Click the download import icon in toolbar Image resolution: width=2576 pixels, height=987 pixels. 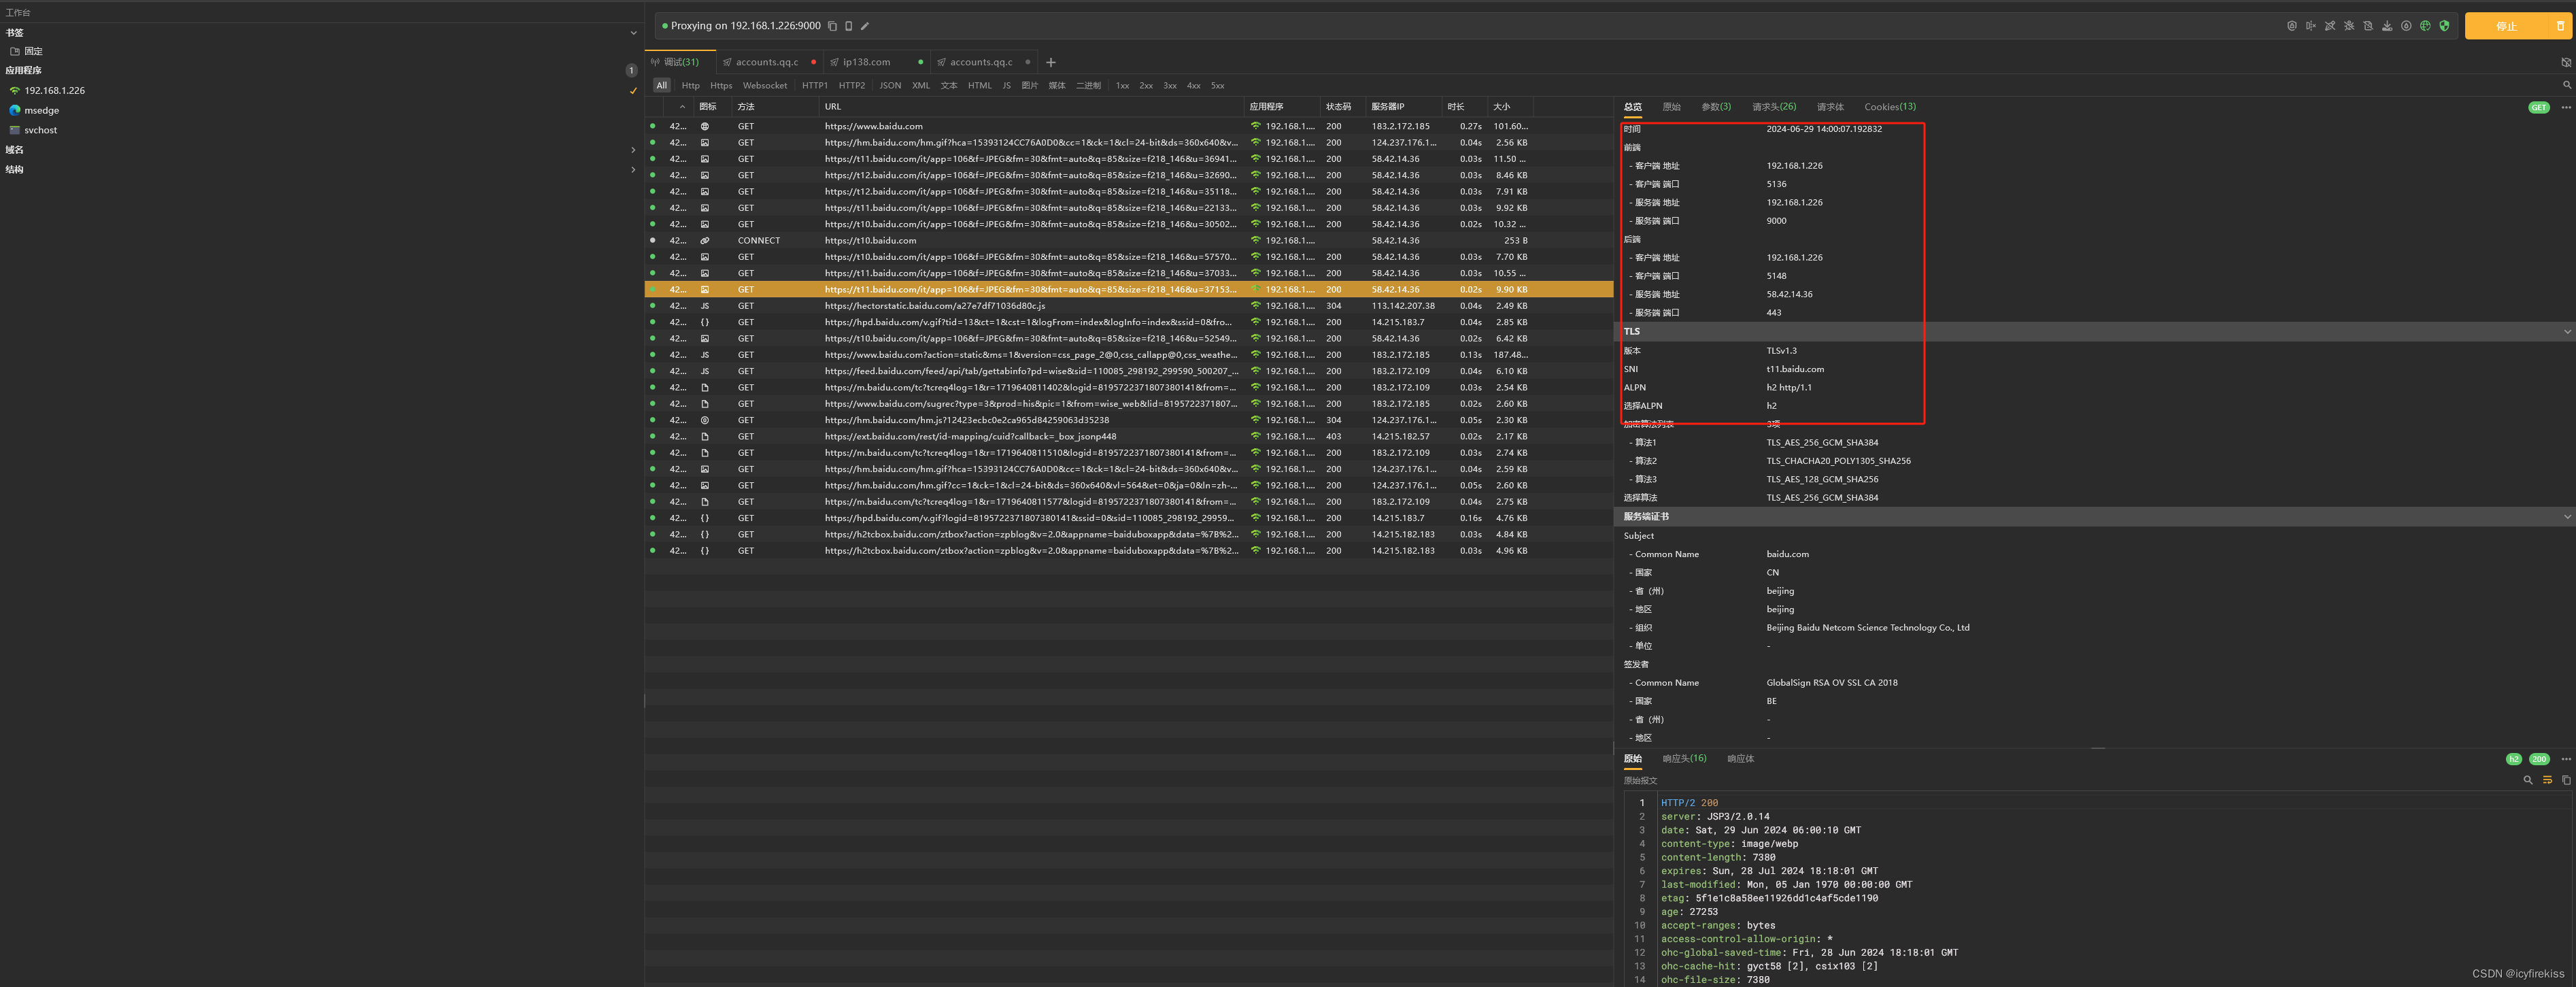2387,26
